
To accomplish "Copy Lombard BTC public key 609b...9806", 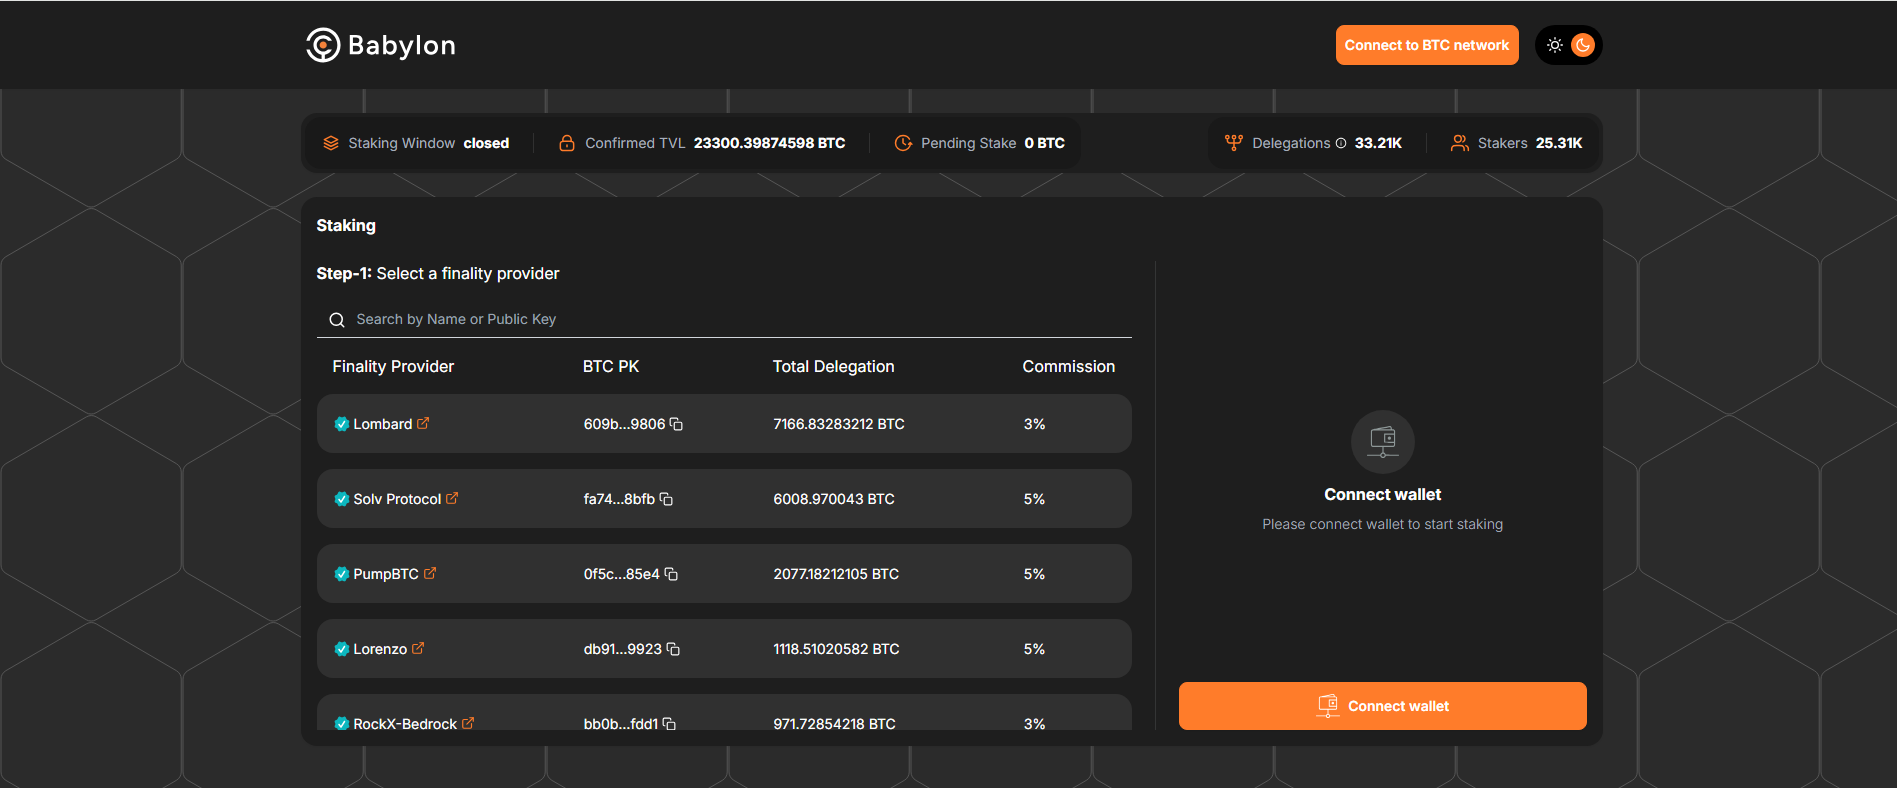I will point(676,424).
